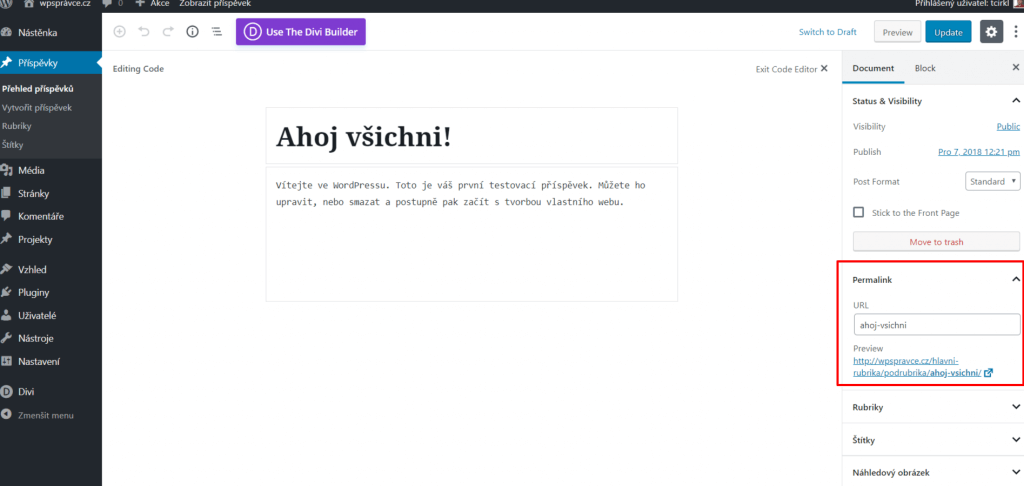This screenshot has width=1024, height=486.
Task: Open Přehled příspěvků submenu item
Action: pyautogui.click(x=38, y=89)
